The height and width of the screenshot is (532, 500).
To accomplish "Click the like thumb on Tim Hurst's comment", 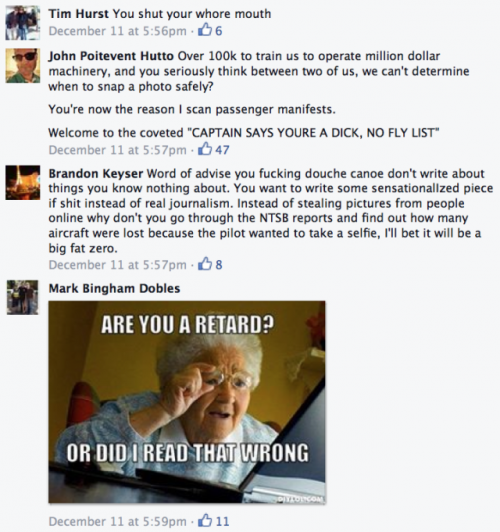I will click(205, 30).
